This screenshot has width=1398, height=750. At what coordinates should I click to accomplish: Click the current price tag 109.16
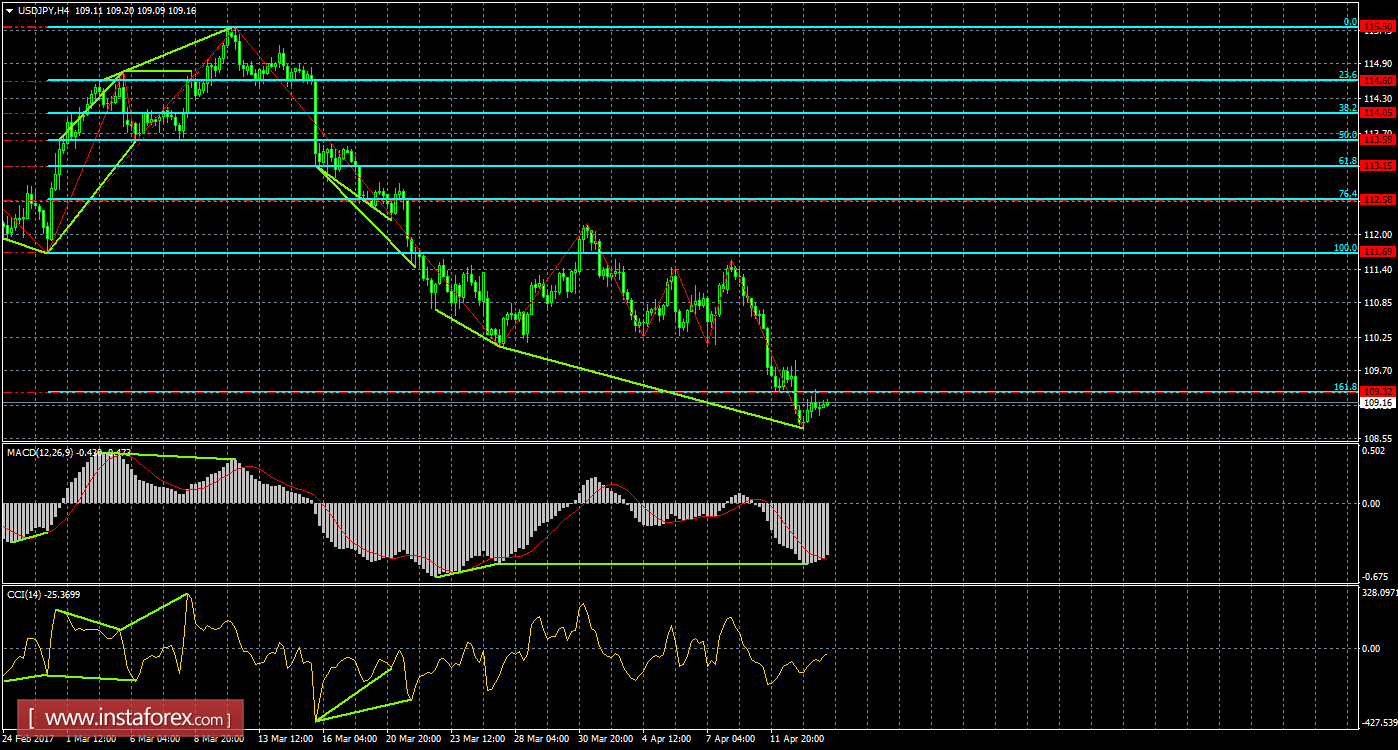(1378, 400)
